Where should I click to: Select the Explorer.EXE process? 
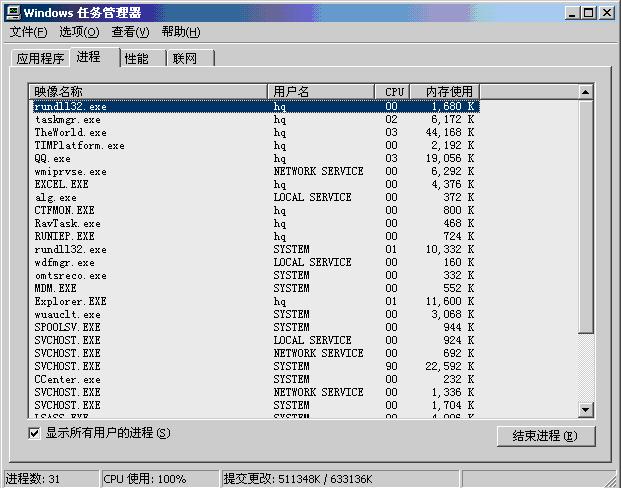click(255, 301)
